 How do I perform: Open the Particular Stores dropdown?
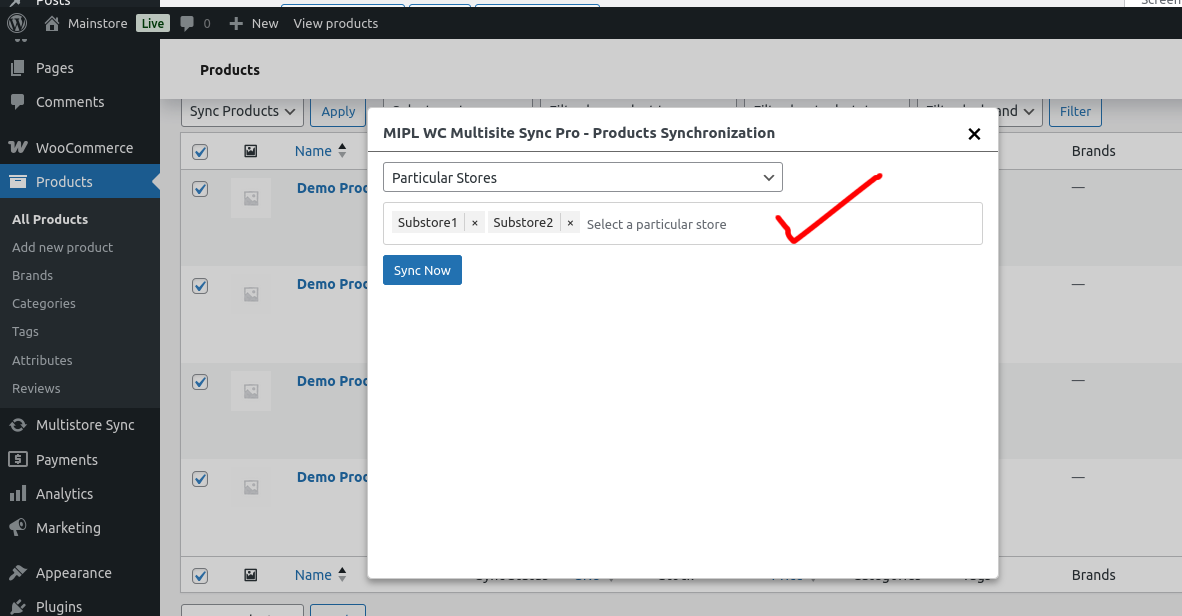click(583, 177)
